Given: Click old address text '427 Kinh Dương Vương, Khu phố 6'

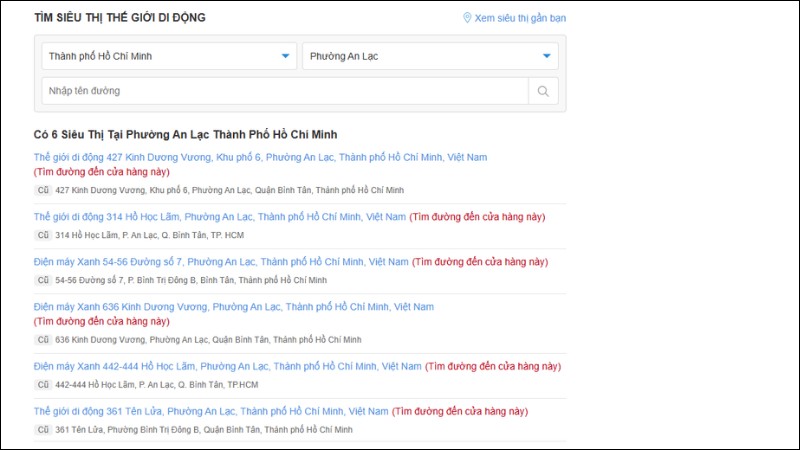Looking at the screenshot, I should 230,190.
